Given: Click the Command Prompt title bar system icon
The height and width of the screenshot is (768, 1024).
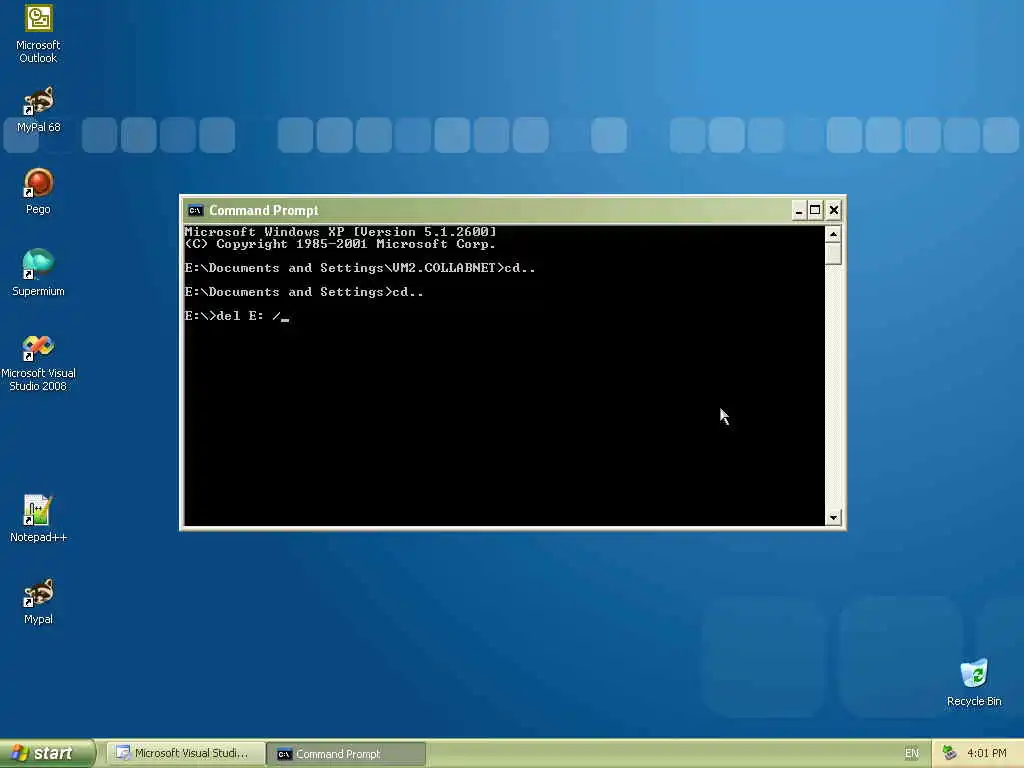Looking at the screenshot, I should click(x=195, y=210).
